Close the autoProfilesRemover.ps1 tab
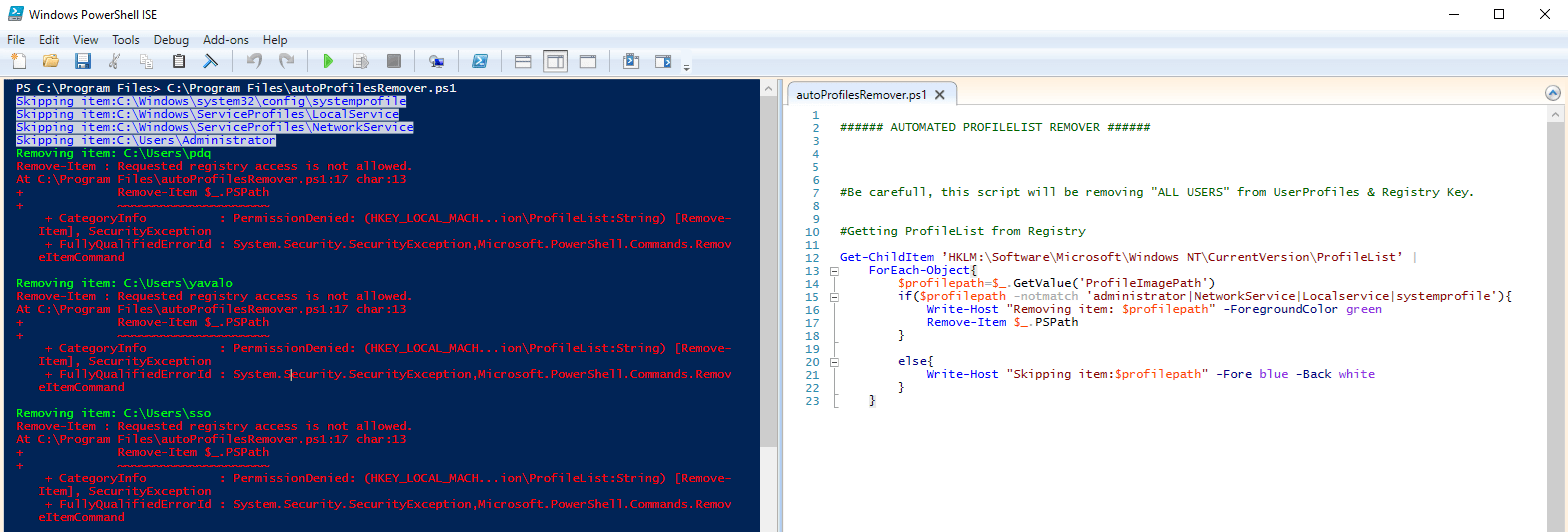The height and width of the screenshot is (532, 1568). point(941,95)
